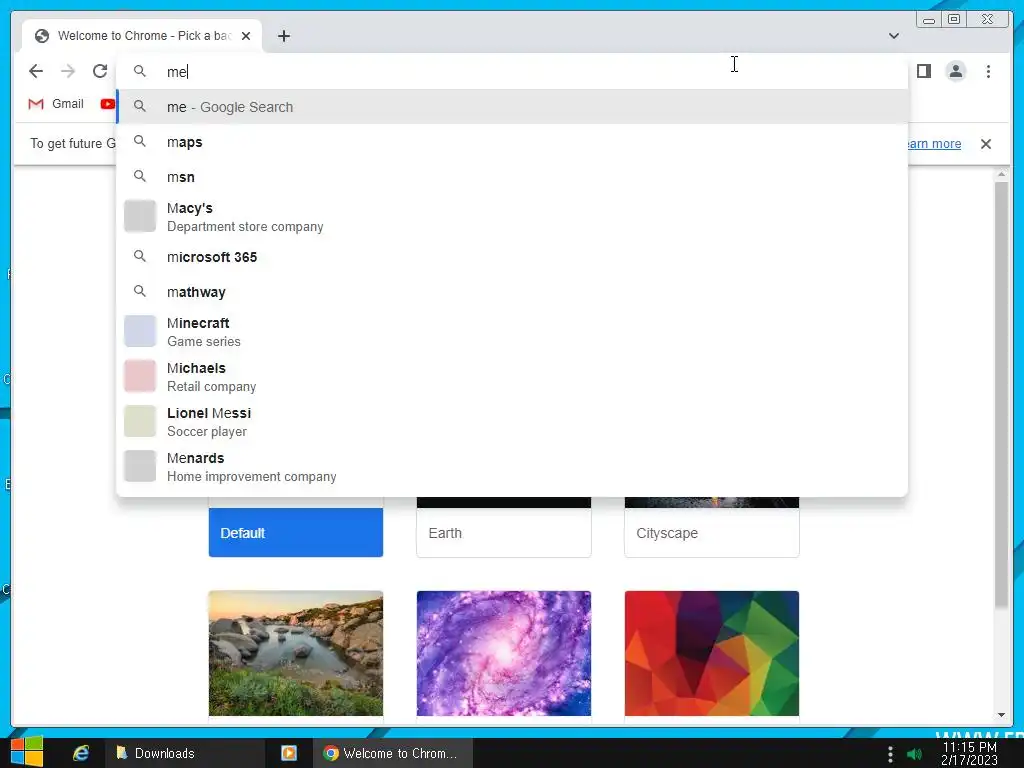The image size is (1024, 768).
Task: Choose the Lionel Messi suggestion
Action: click(x=513, y=422)
